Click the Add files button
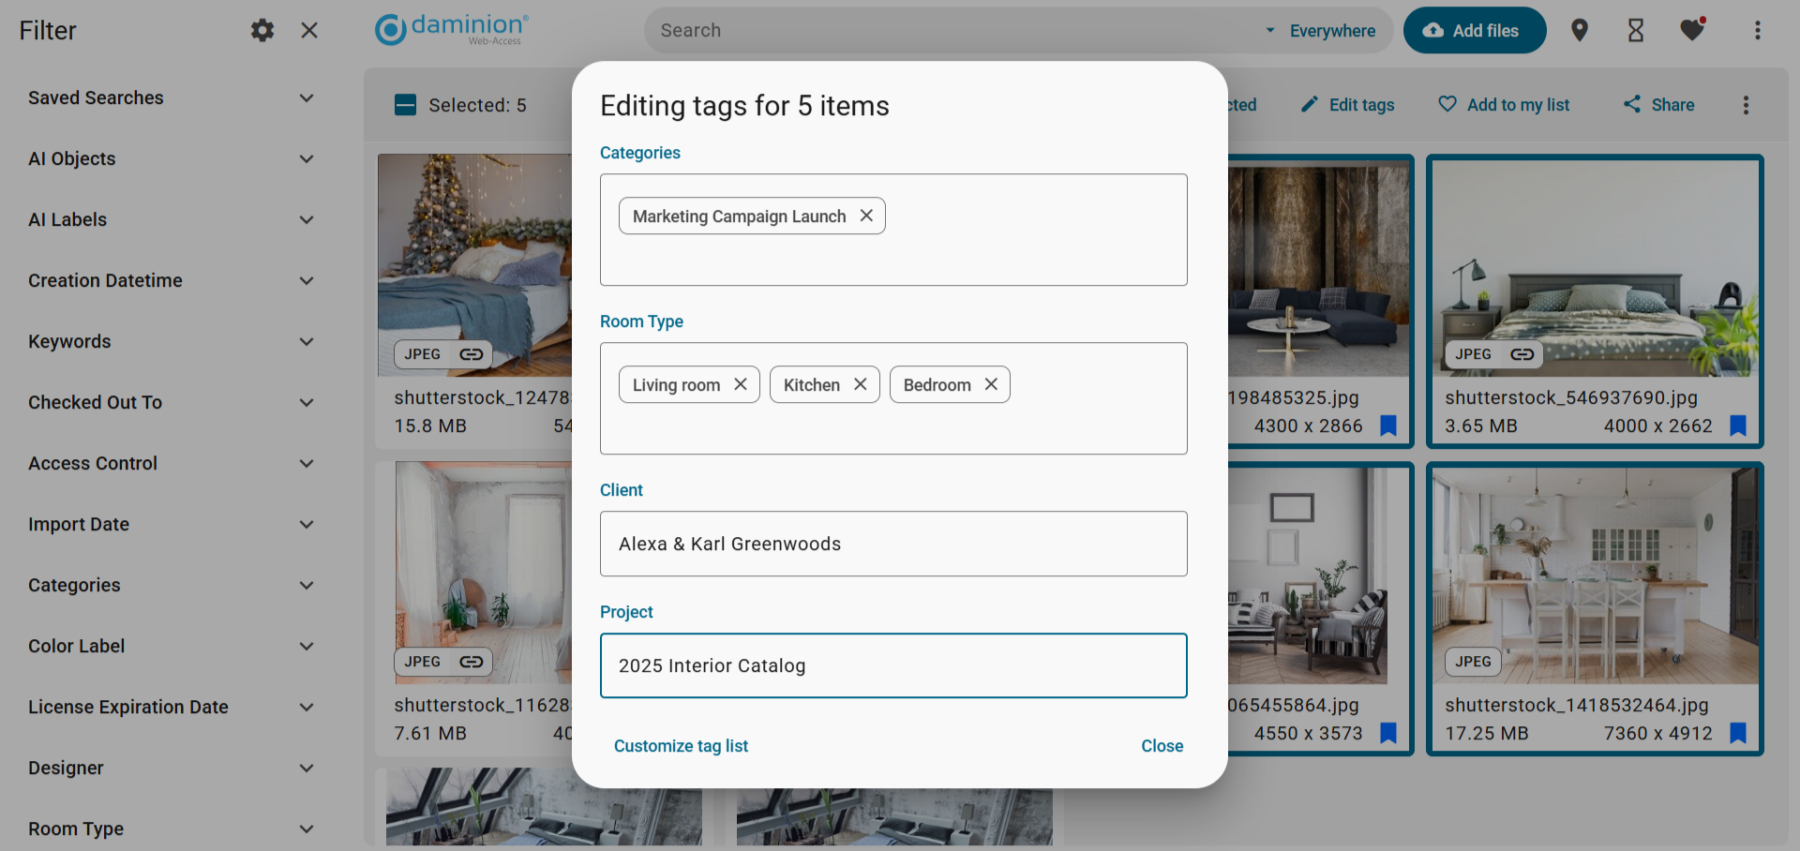 1474,30
